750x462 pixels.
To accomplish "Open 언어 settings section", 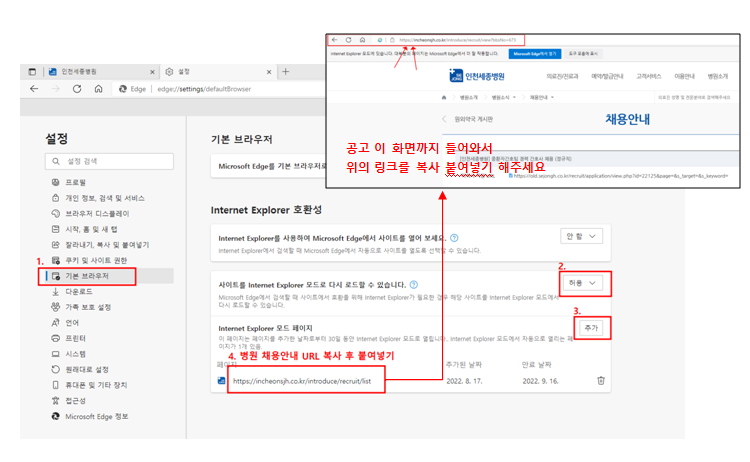I will coord(72,323).
